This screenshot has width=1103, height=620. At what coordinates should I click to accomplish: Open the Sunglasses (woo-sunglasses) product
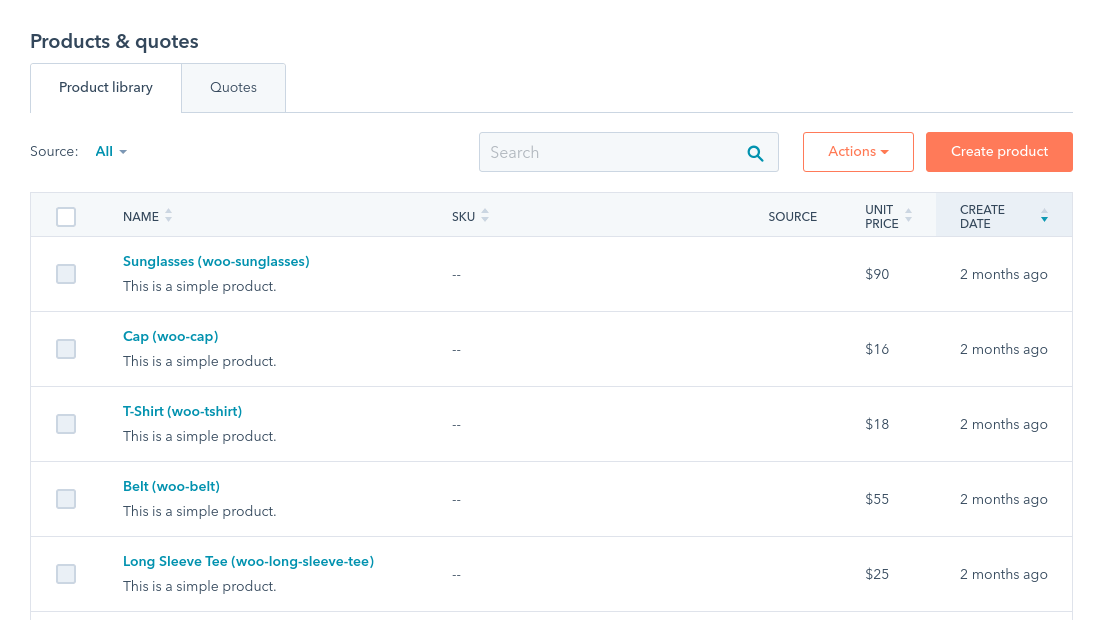point(216,261)
